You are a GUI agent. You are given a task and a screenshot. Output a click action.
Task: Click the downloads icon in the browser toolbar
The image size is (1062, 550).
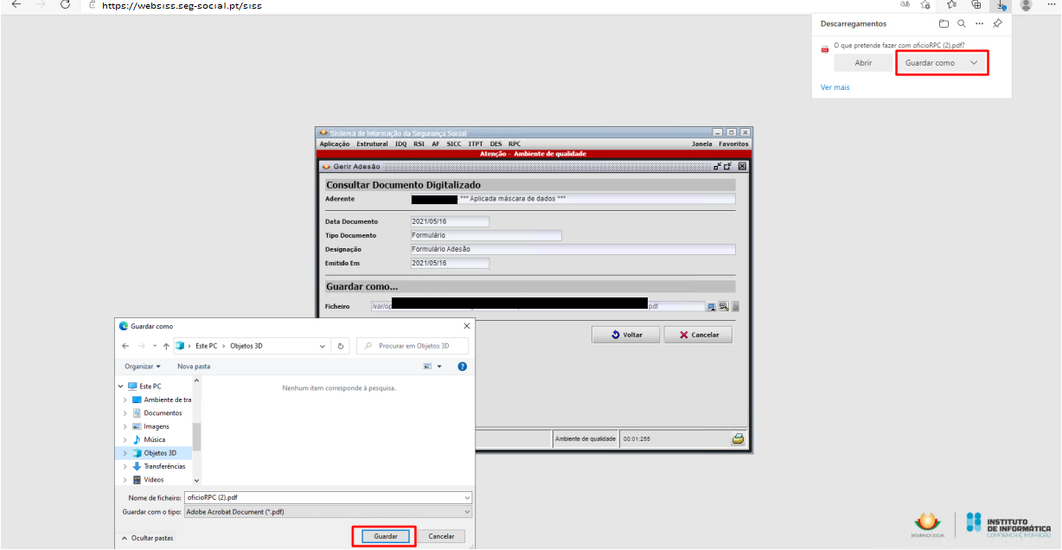[1000, 5]
